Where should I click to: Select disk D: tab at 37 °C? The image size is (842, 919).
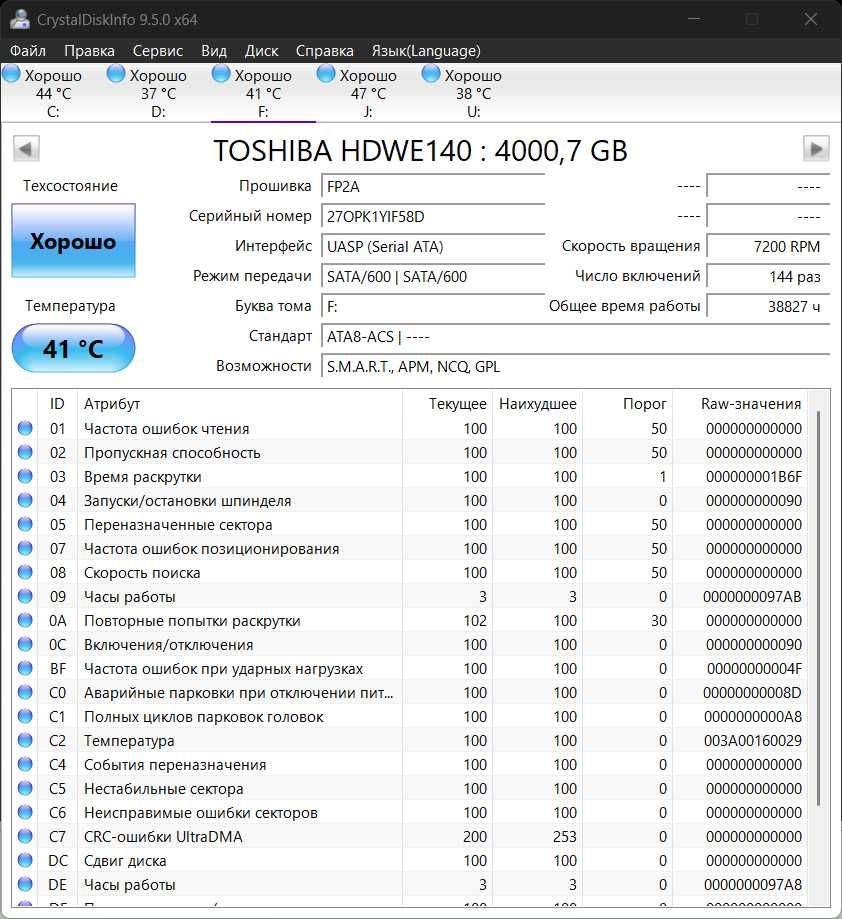(158, 93)
